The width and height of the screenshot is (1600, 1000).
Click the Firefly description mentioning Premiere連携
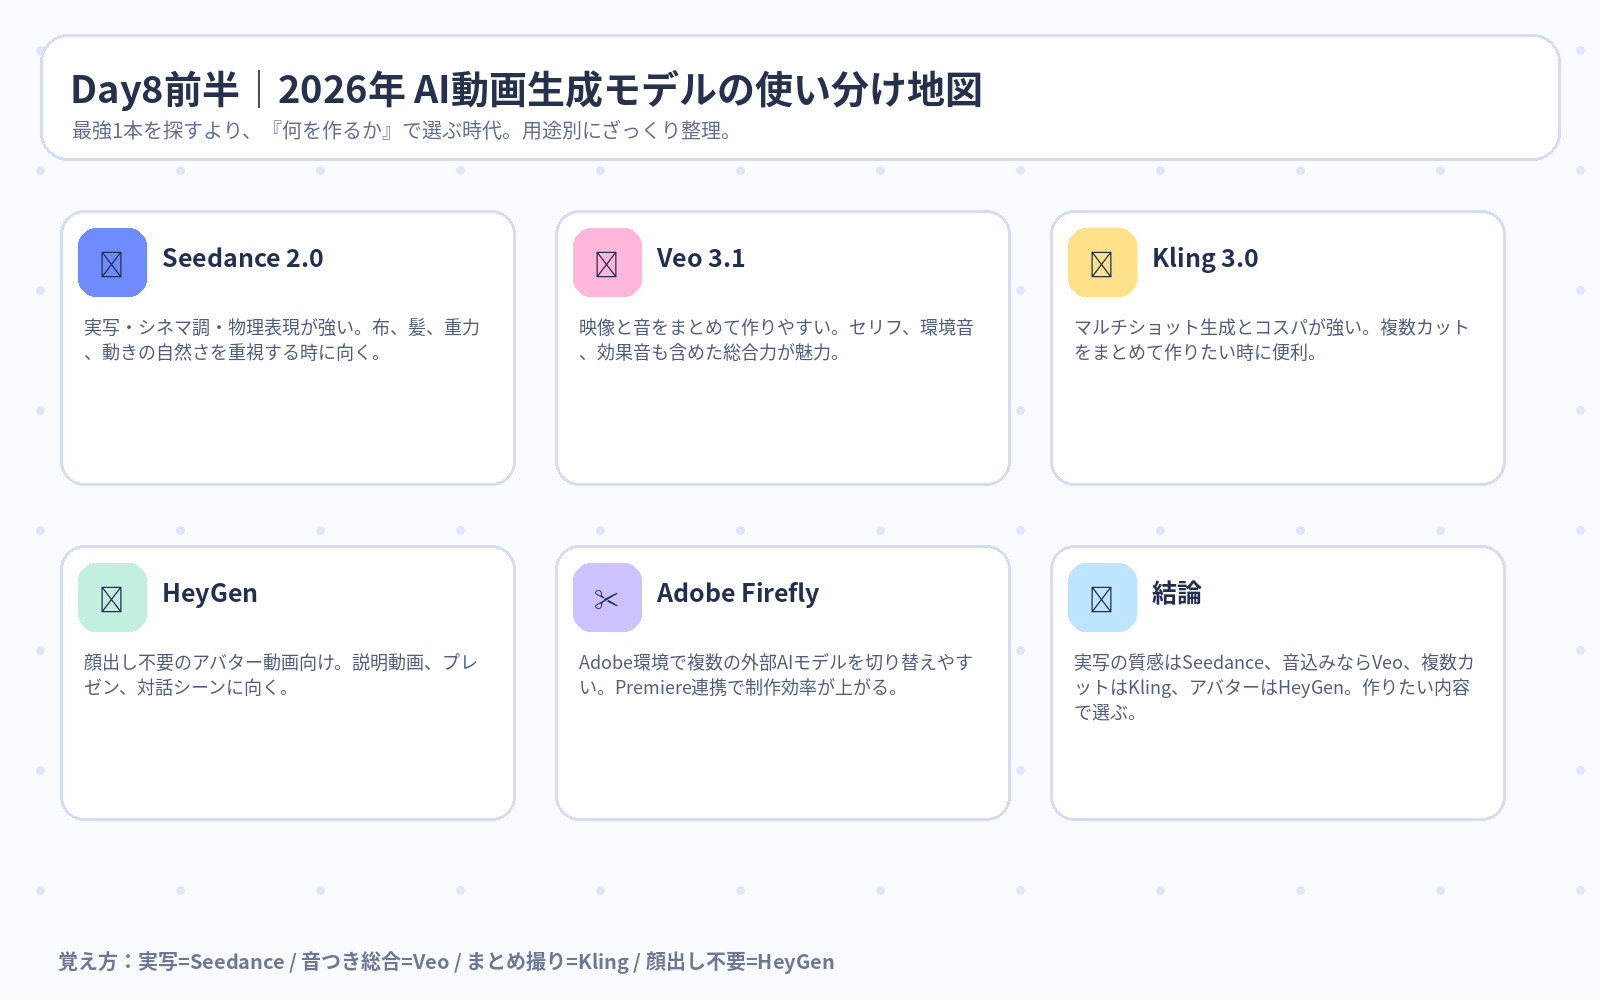coord(776,675)
